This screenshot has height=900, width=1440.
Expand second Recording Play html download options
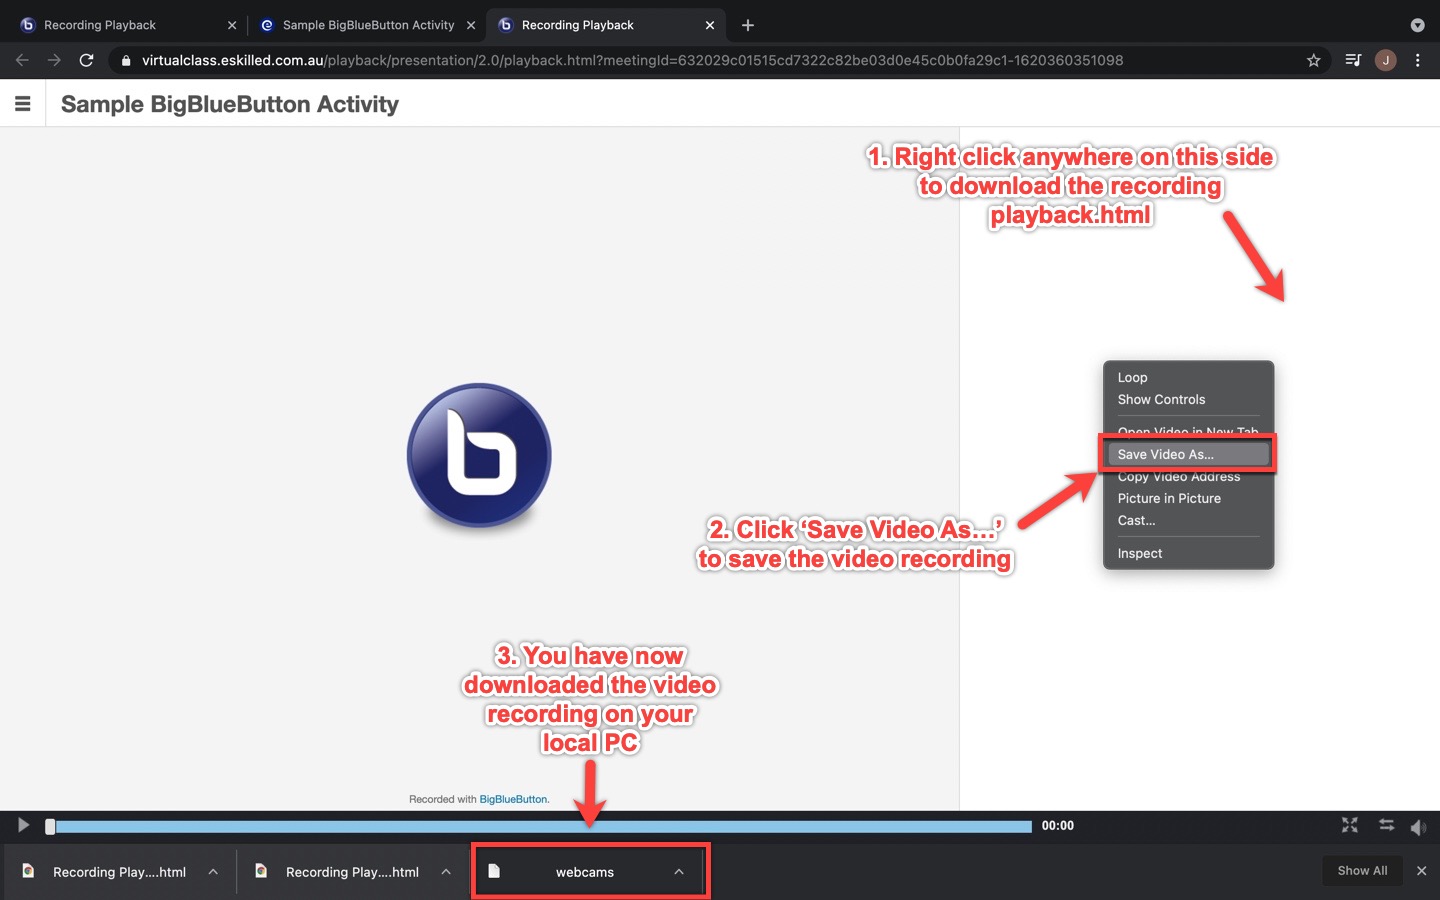coord(446,872)
